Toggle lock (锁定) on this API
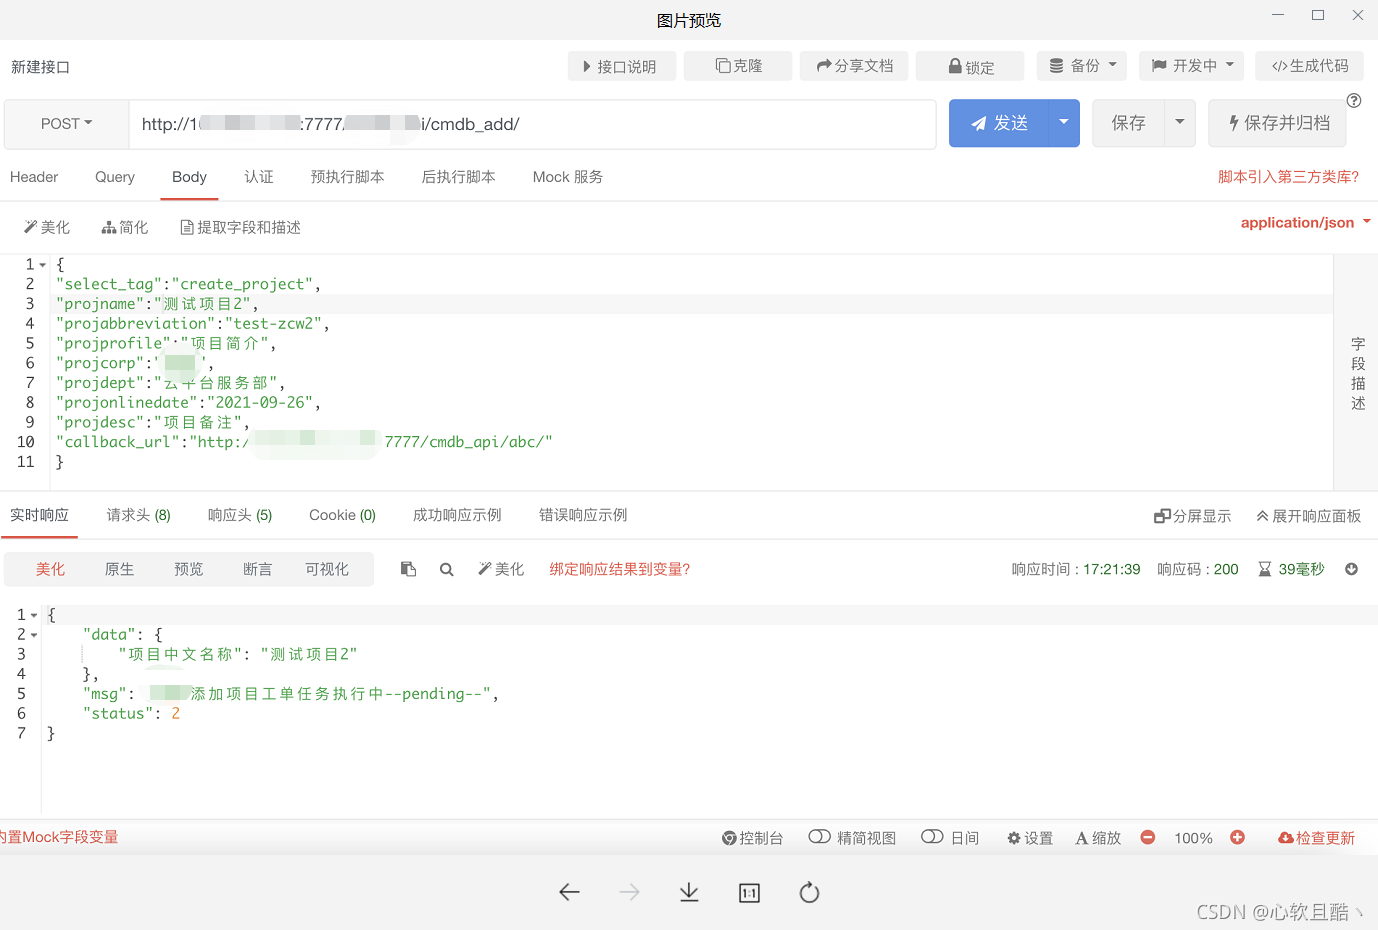Image resolution: width=1378 pixels, height=930 pixels. (969, 66)
